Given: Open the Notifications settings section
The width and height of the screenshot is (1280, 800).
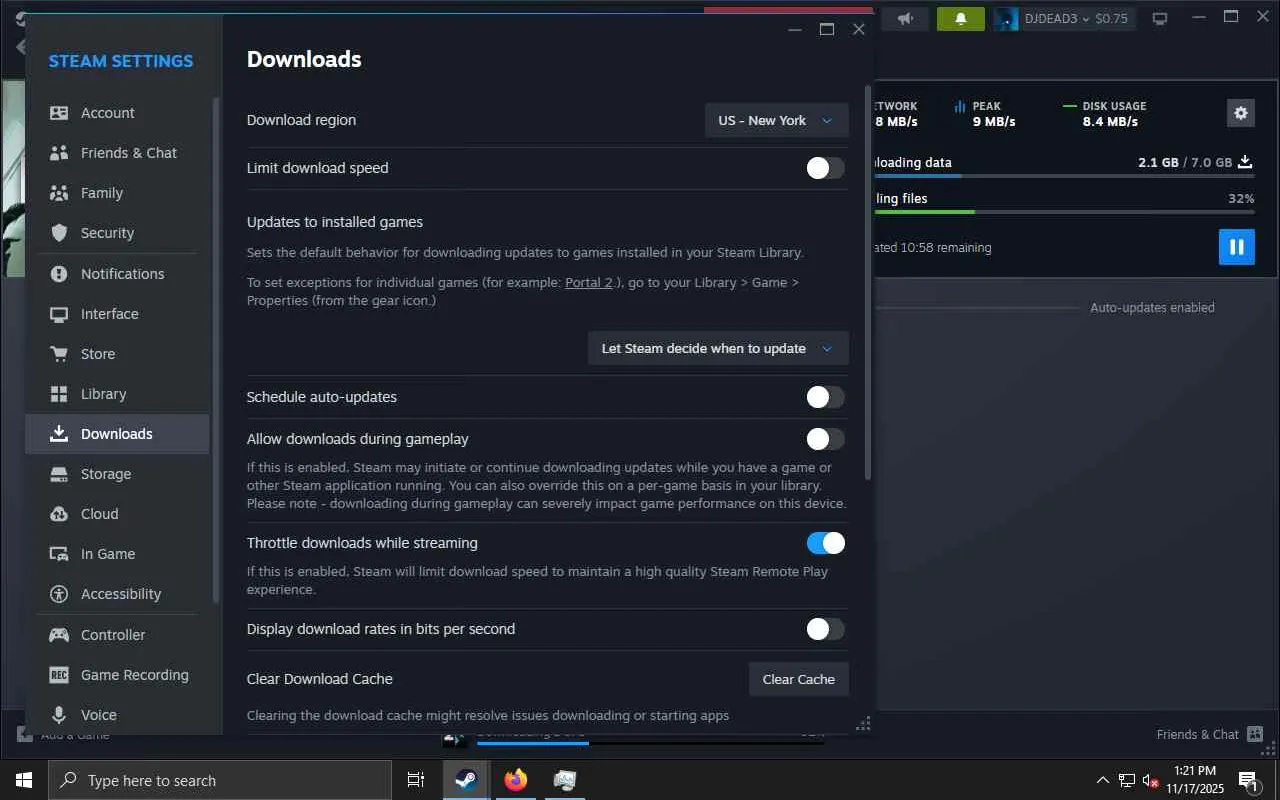Looking at the screenshot, I should pos(117,274).
